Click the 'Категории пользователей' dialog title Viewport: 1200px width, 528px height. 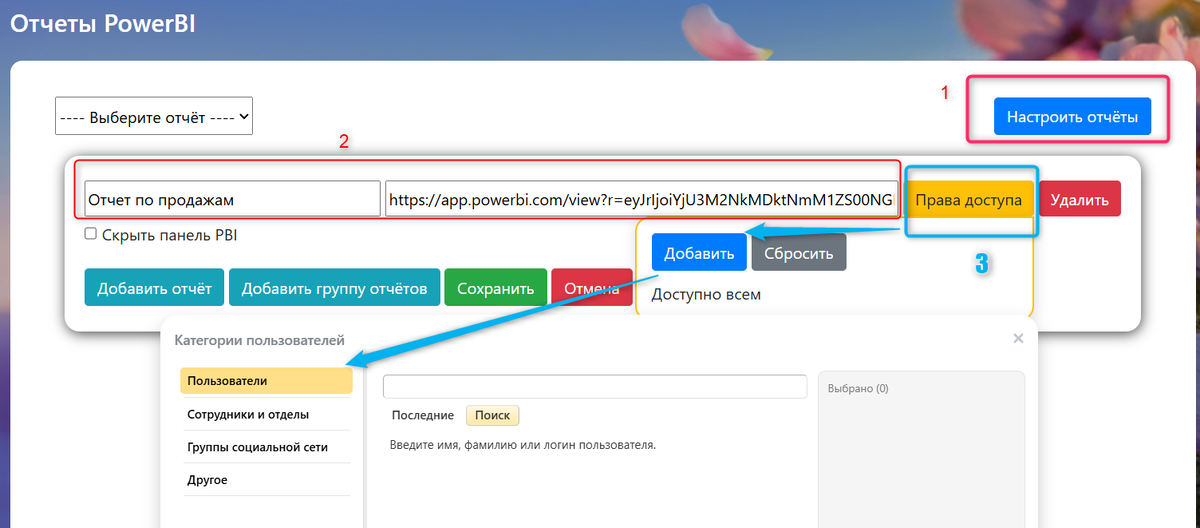pos(259,341)
